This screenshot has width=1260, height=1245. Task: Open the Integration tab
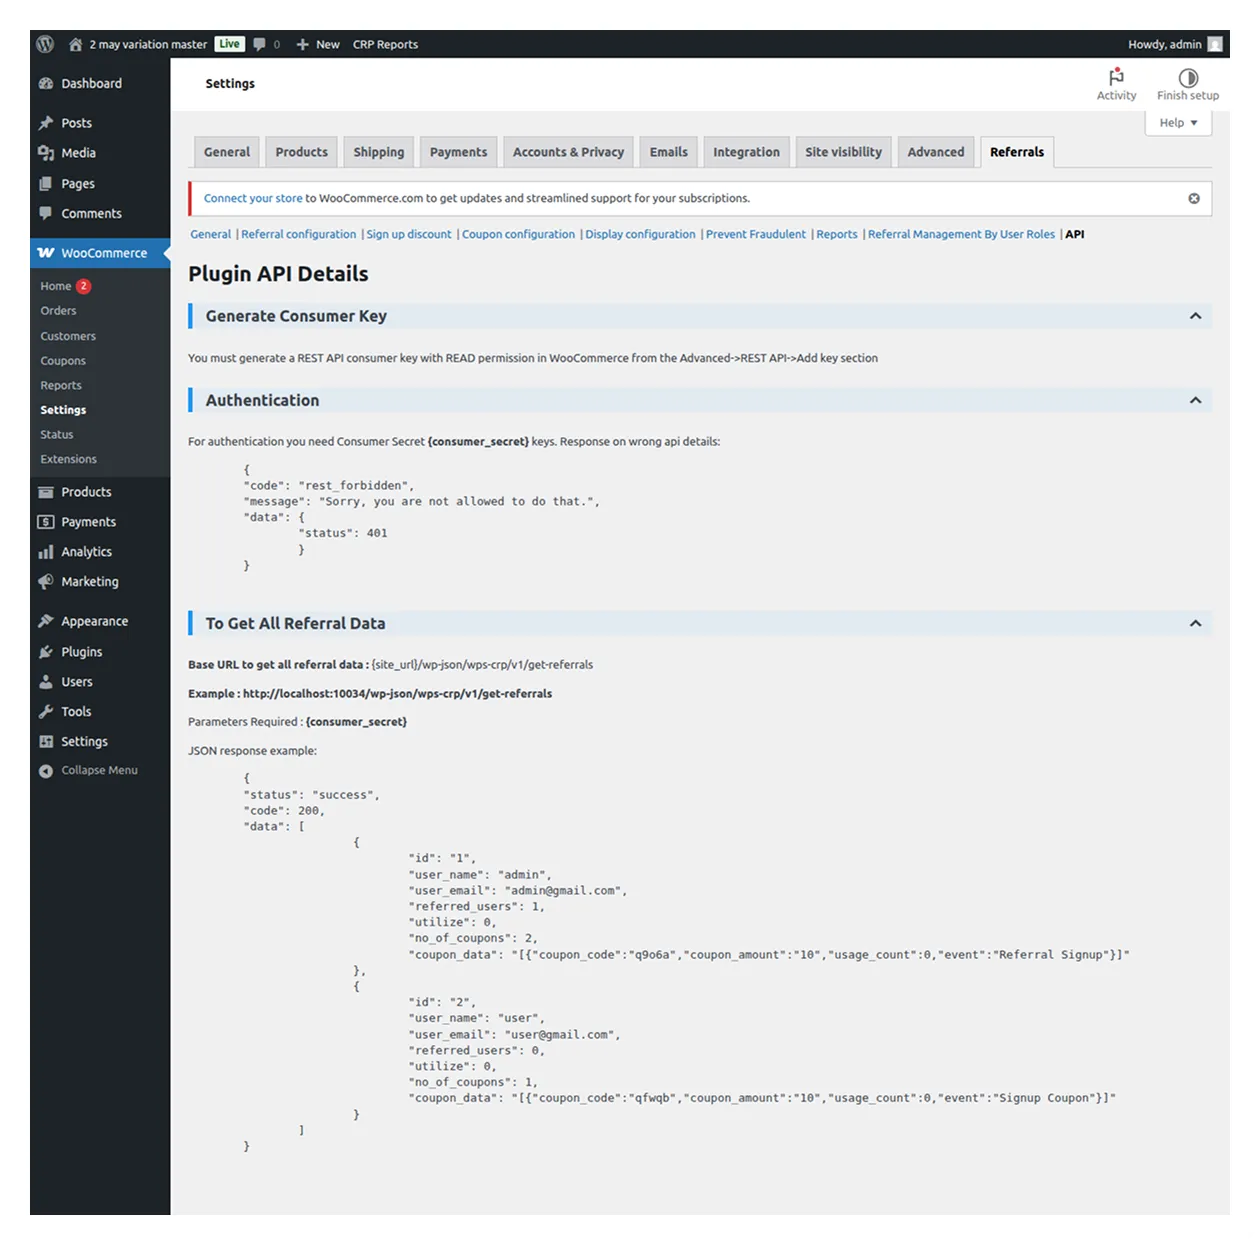[747, 152]
